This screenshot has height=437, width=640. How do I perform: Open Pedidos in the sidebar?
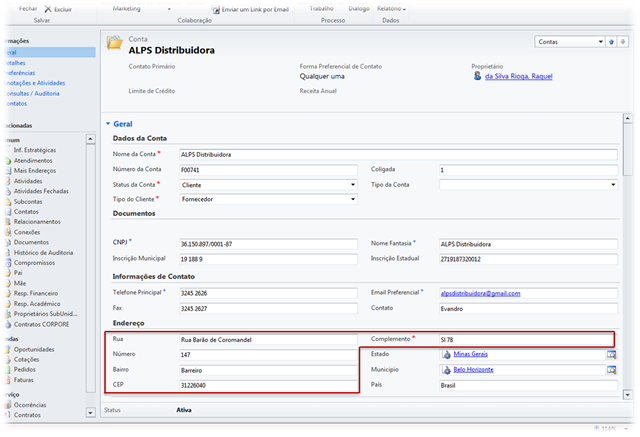[24, 370]
